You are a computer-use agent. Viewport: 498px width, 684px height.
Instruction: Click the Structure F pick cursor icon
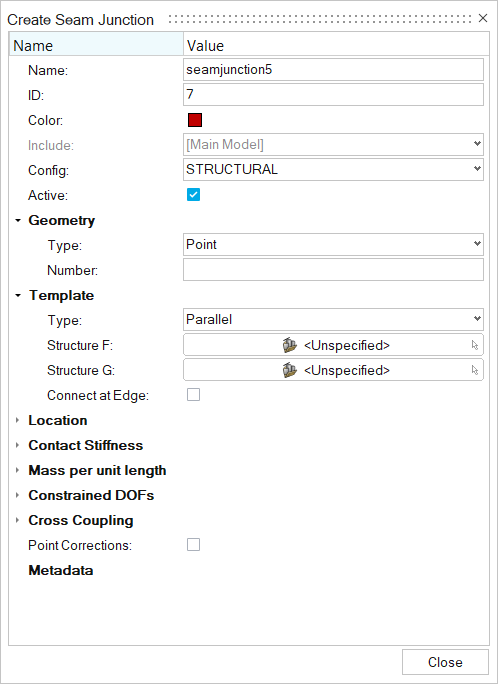[x=475, y=345]
